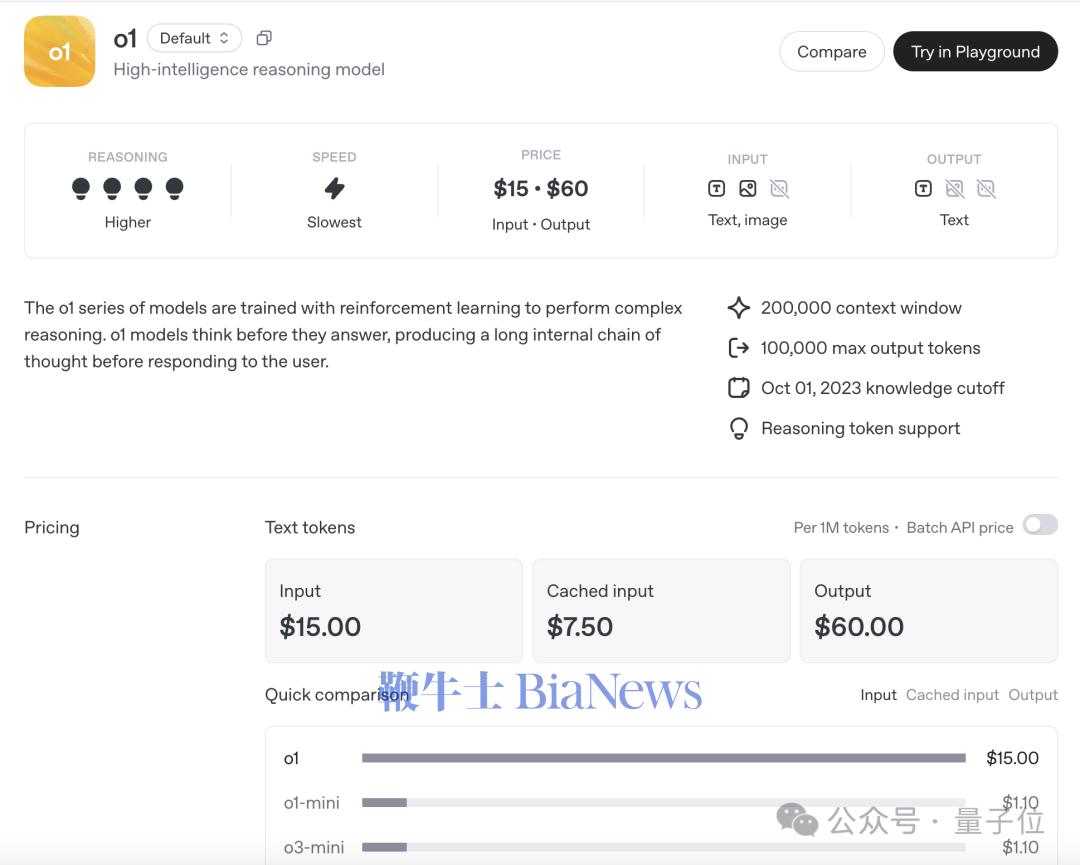Open the Default version dropdown

click(194, 38)
